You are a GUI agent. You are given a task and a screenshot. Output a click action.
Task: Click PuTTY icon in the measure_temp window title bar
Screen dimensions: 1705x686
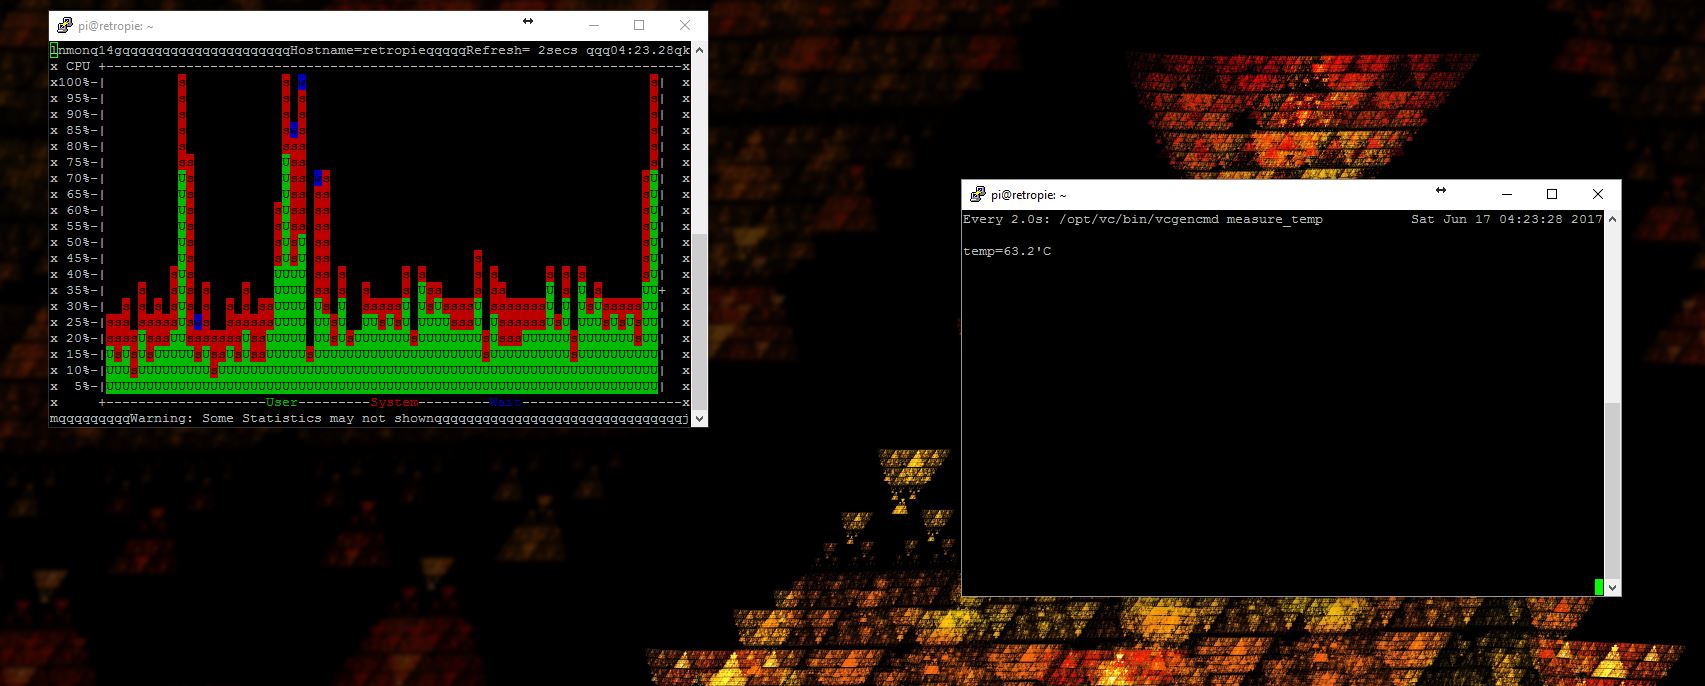978,195
